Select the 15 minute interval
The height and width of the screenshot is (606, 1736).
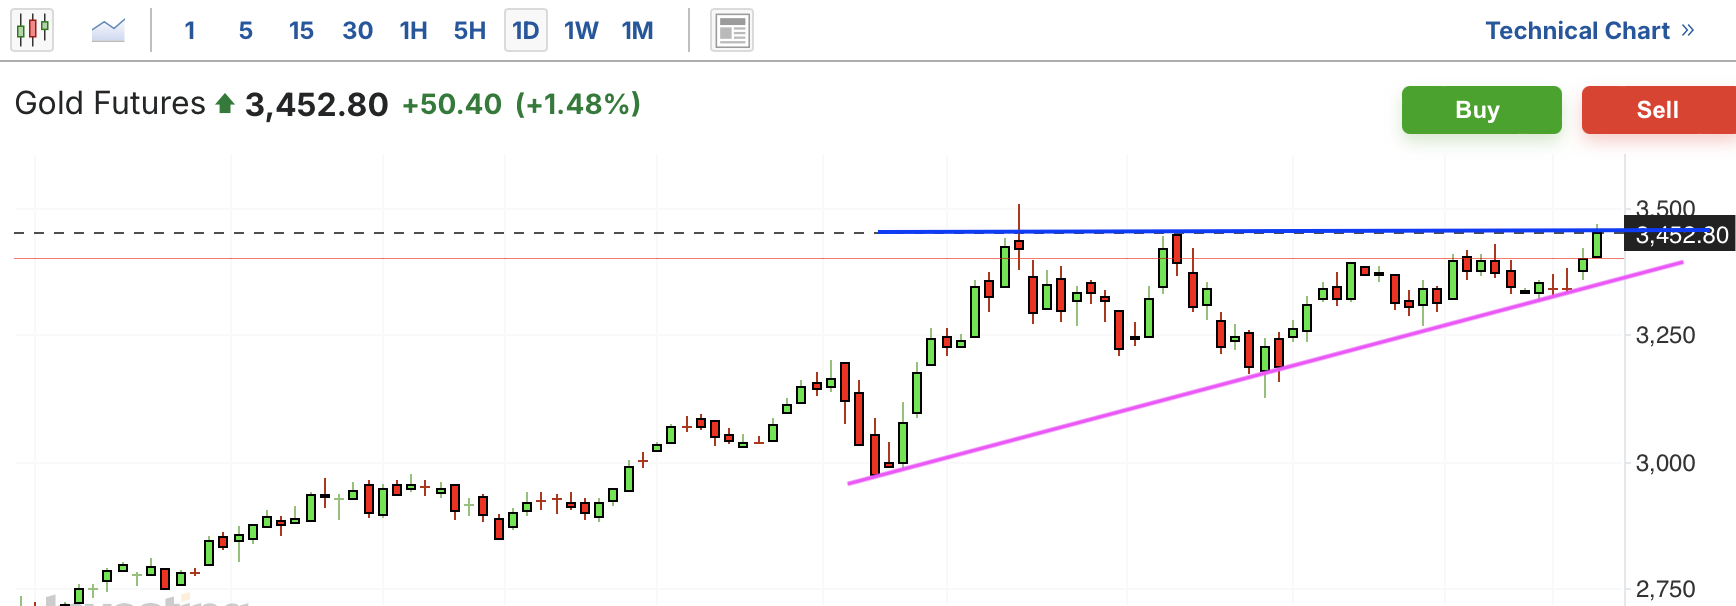pyautogui.click(x=301, y=30)
